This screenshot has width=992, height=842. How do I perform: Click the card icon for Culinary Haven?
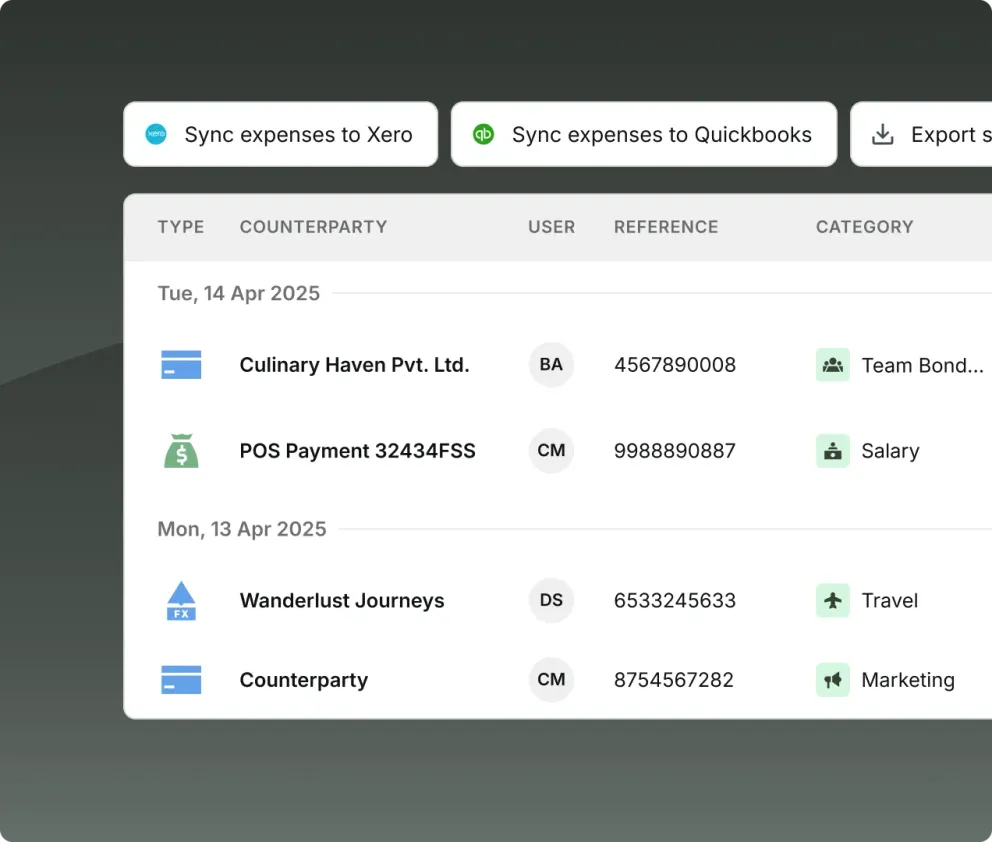[x=181, y=364]
